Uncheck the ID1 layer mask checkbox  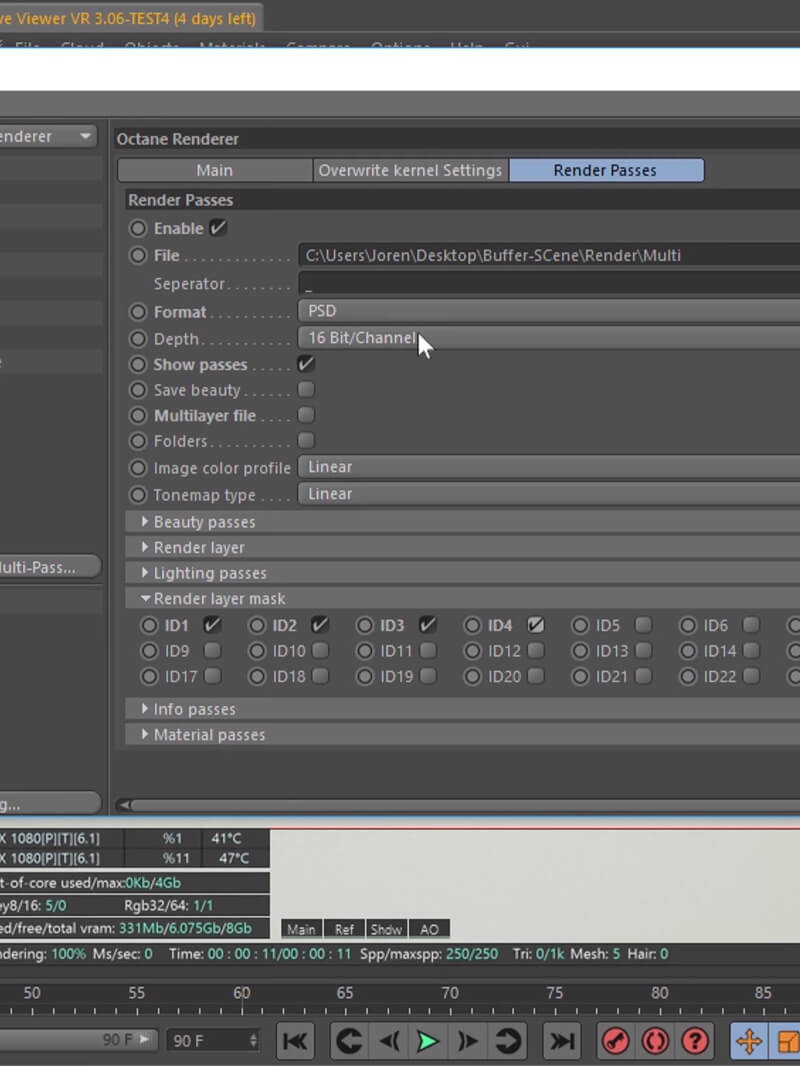(213, 625)
